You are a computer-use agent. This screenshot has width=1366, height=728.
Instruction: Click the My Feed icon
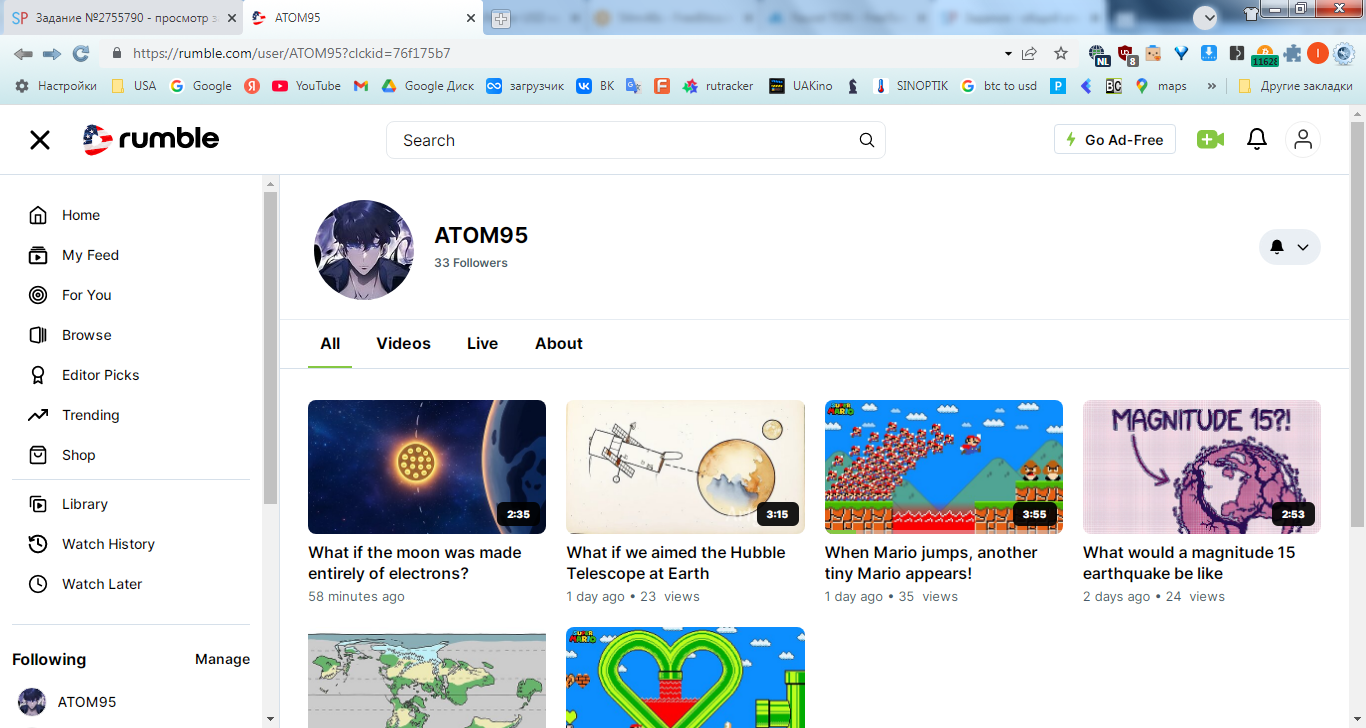pyautogui.click(x=38, y=255)
